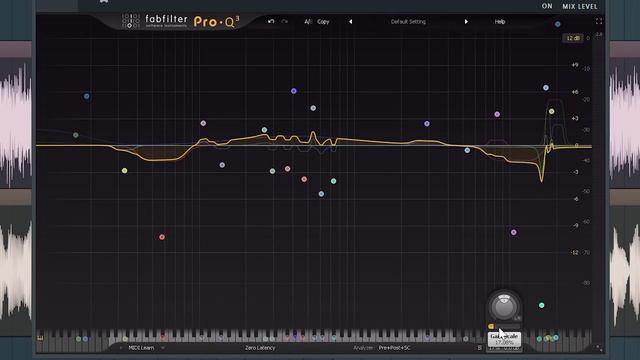Open the 12 dB display range dropdown
The width and height of the screenshot is (640, 360).
[x=573, y=38]
